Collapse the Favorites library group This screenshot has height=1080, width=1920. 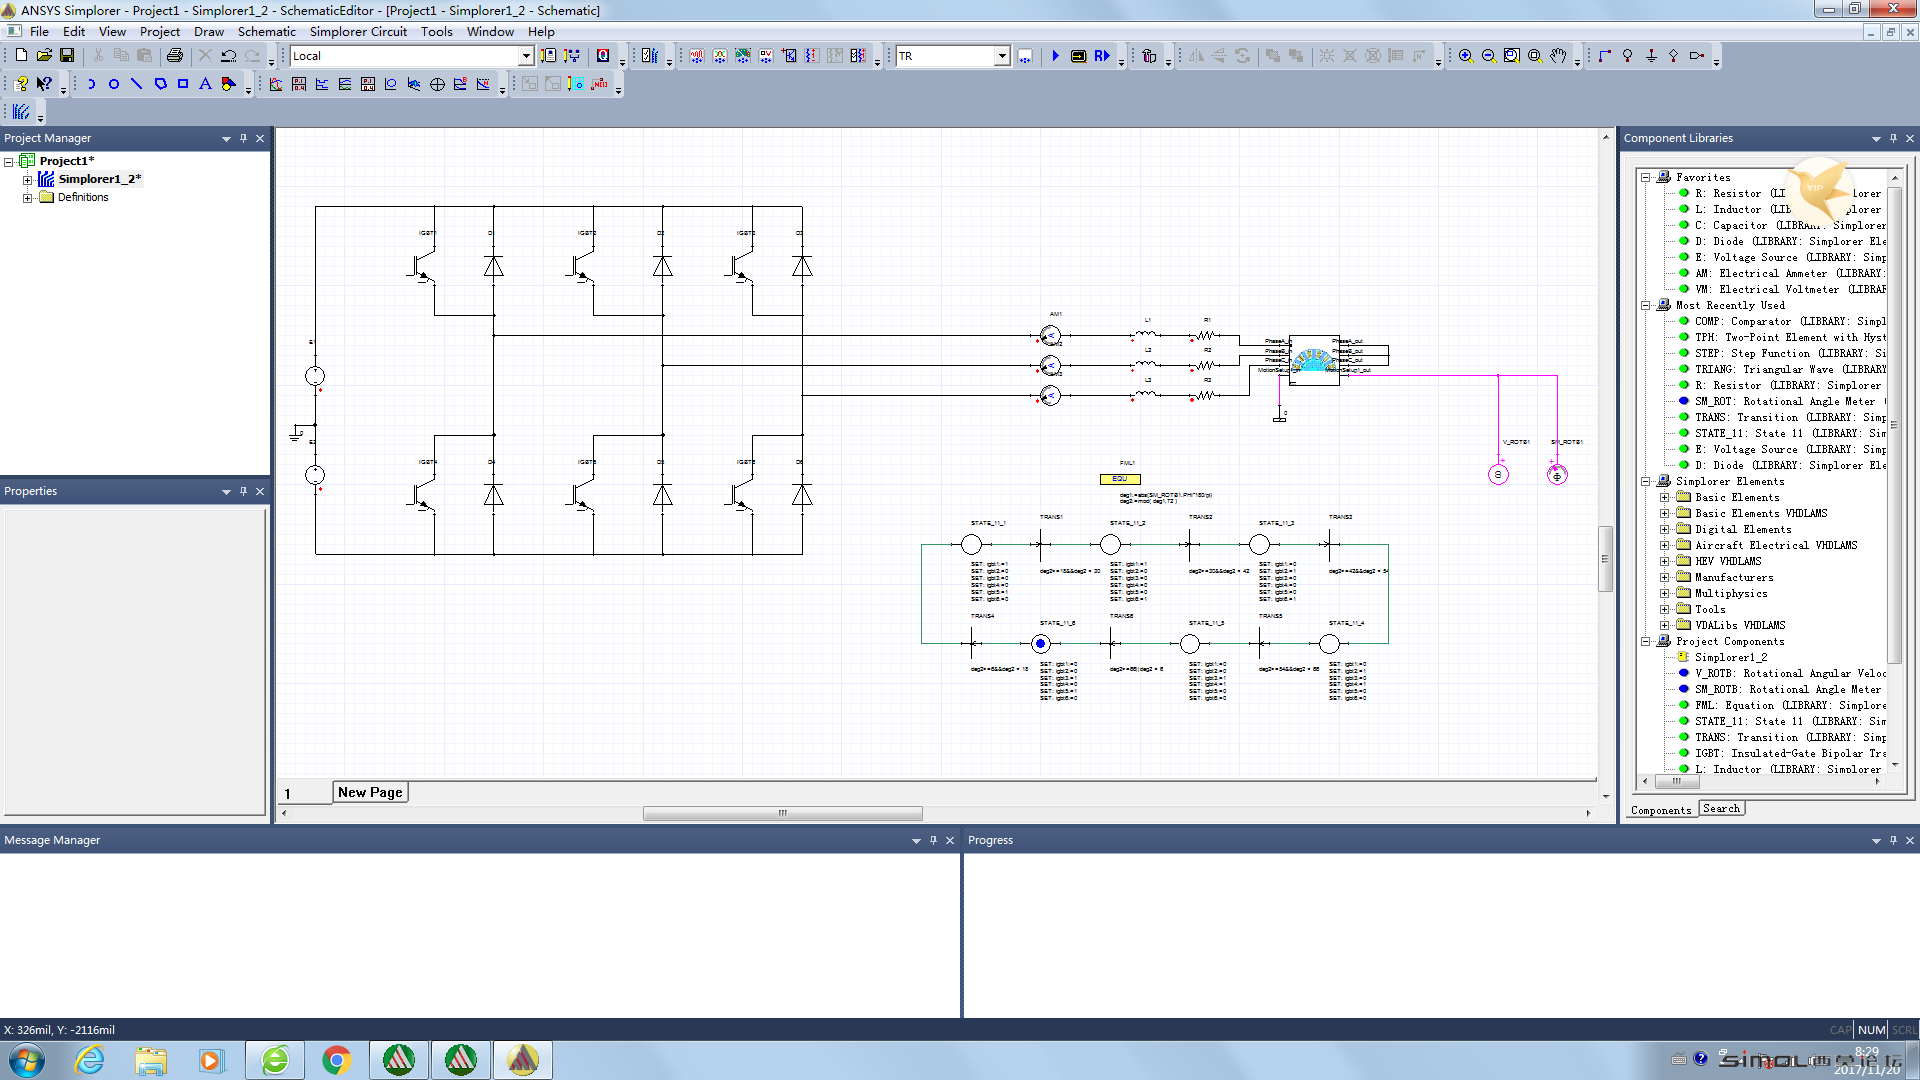1645,177
